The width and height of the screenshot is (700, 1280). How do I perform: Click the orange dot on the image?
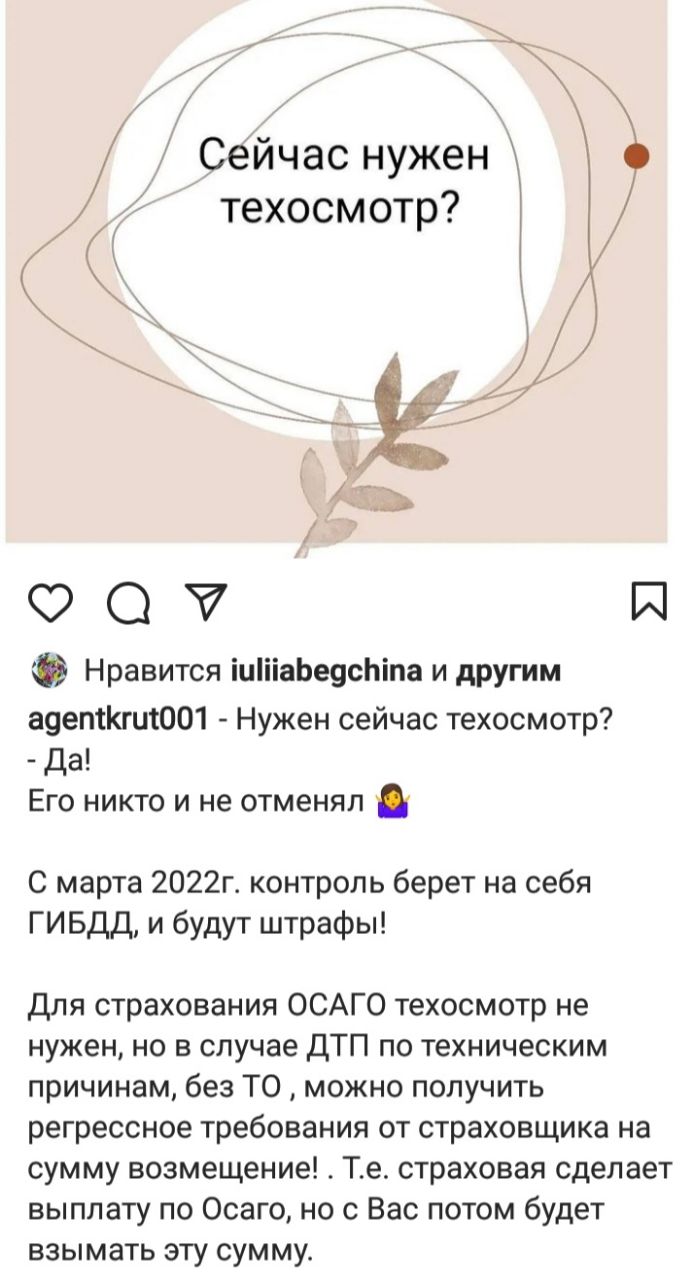pyautogui.click(x=636, y=156)
